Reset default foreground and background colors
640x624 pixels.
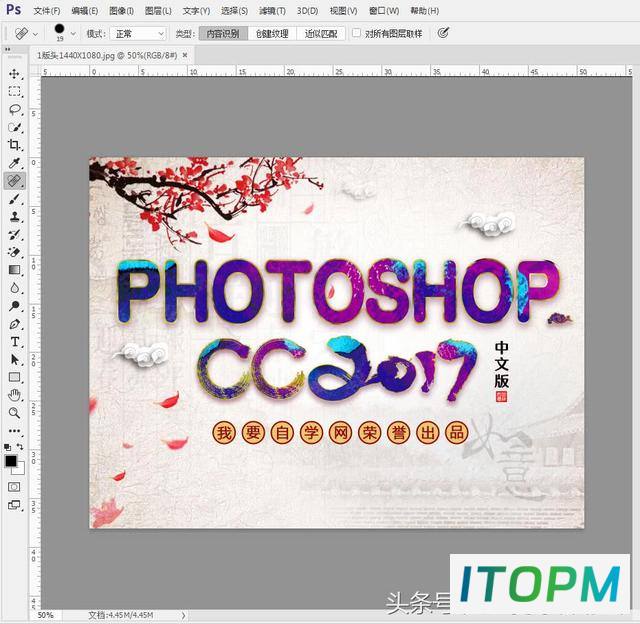pos(7,447)
